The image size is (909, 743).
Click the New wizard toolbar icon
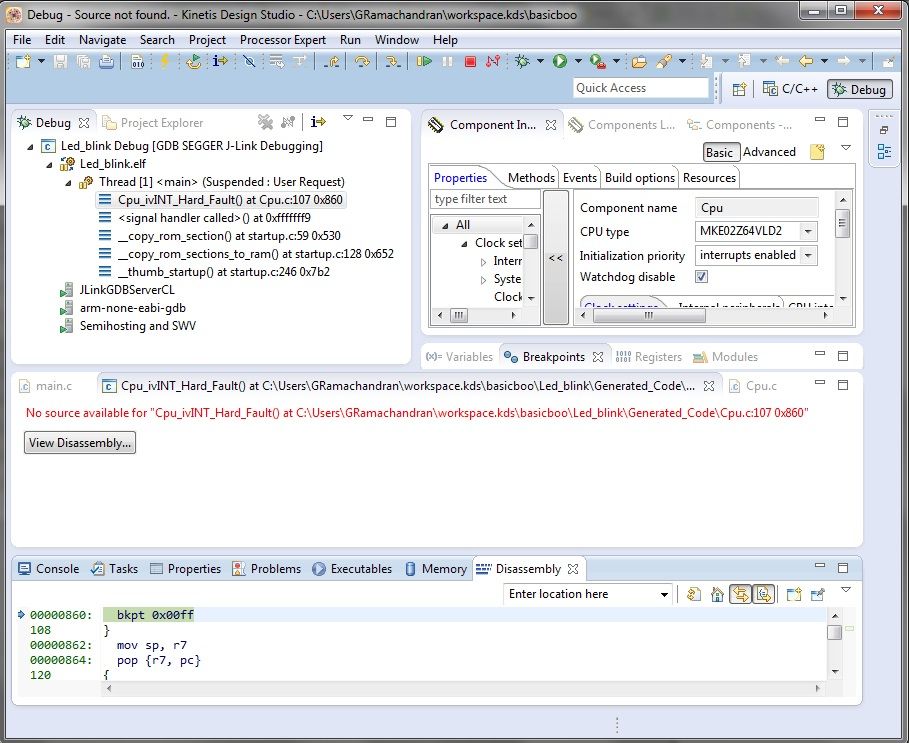pyautogui.click(x=23, y=61)
